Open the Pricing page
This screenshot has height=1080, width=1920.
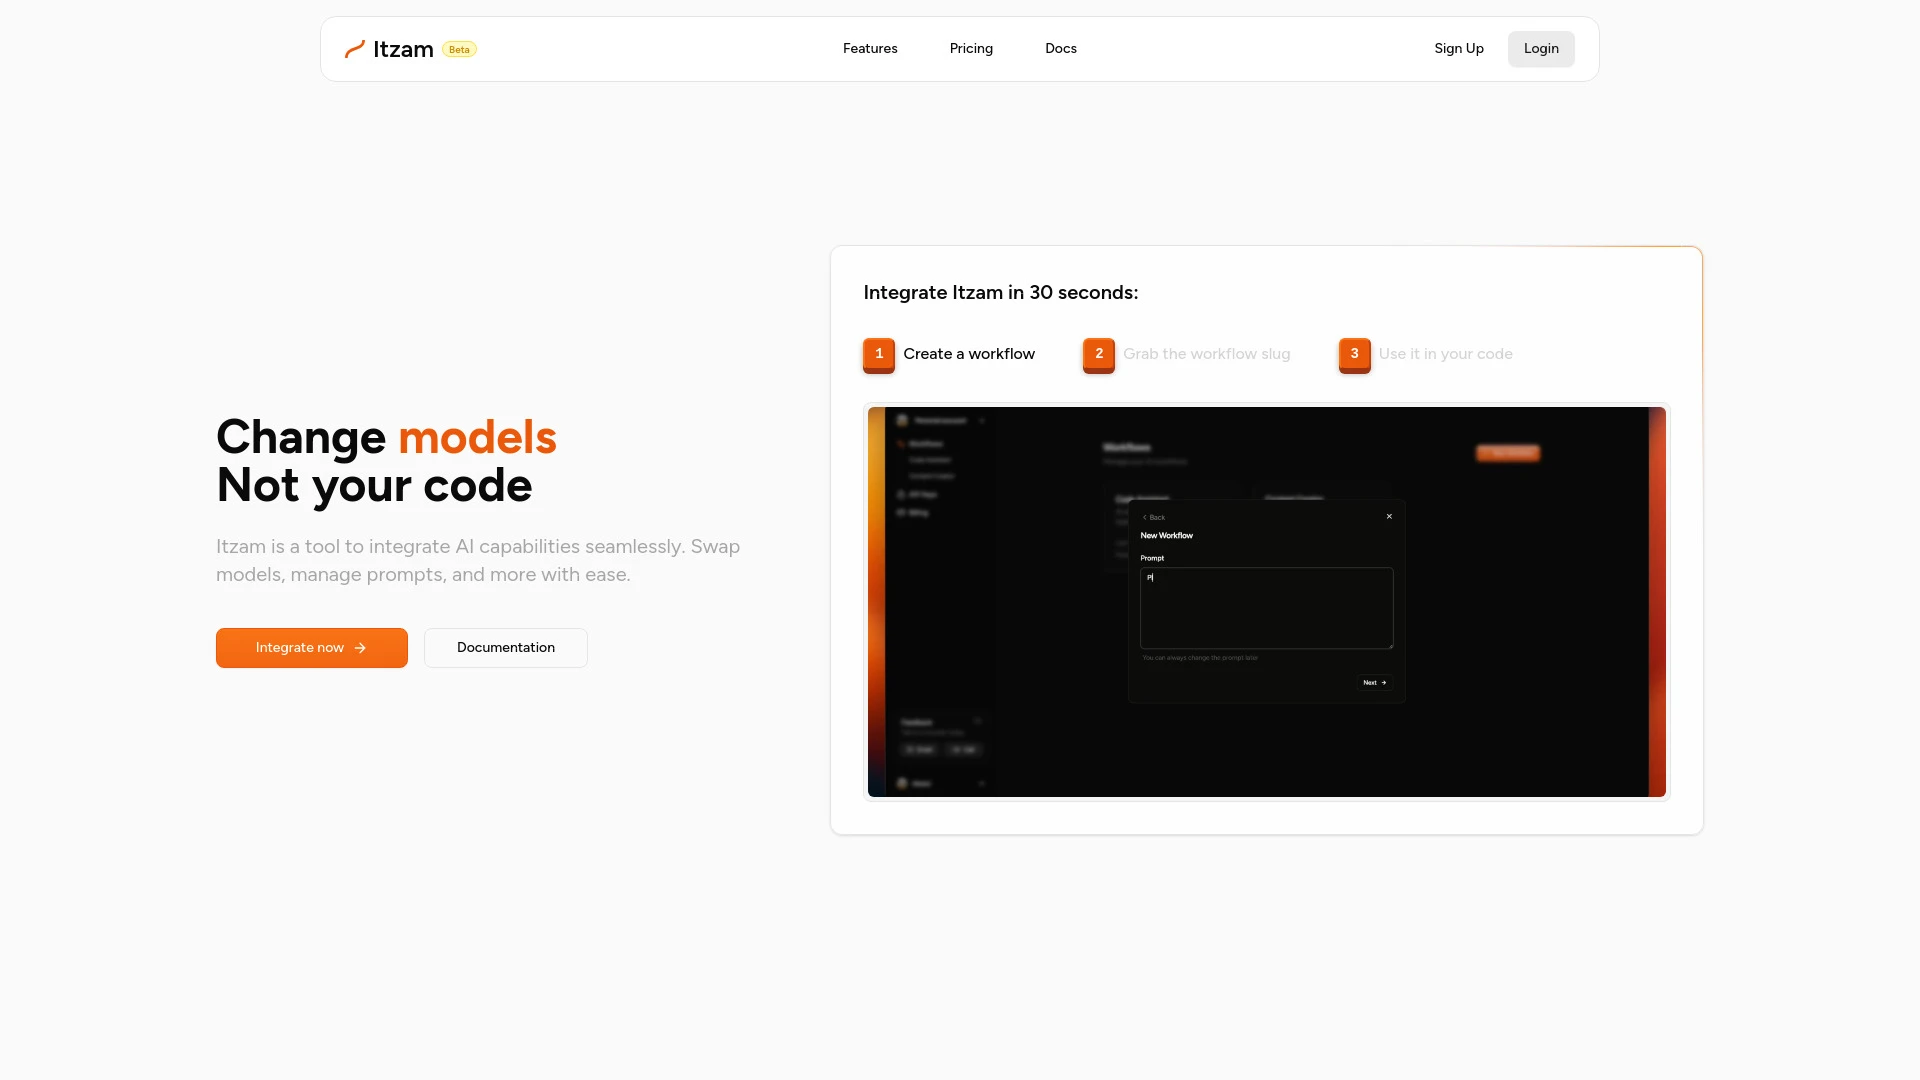(970, 48)
